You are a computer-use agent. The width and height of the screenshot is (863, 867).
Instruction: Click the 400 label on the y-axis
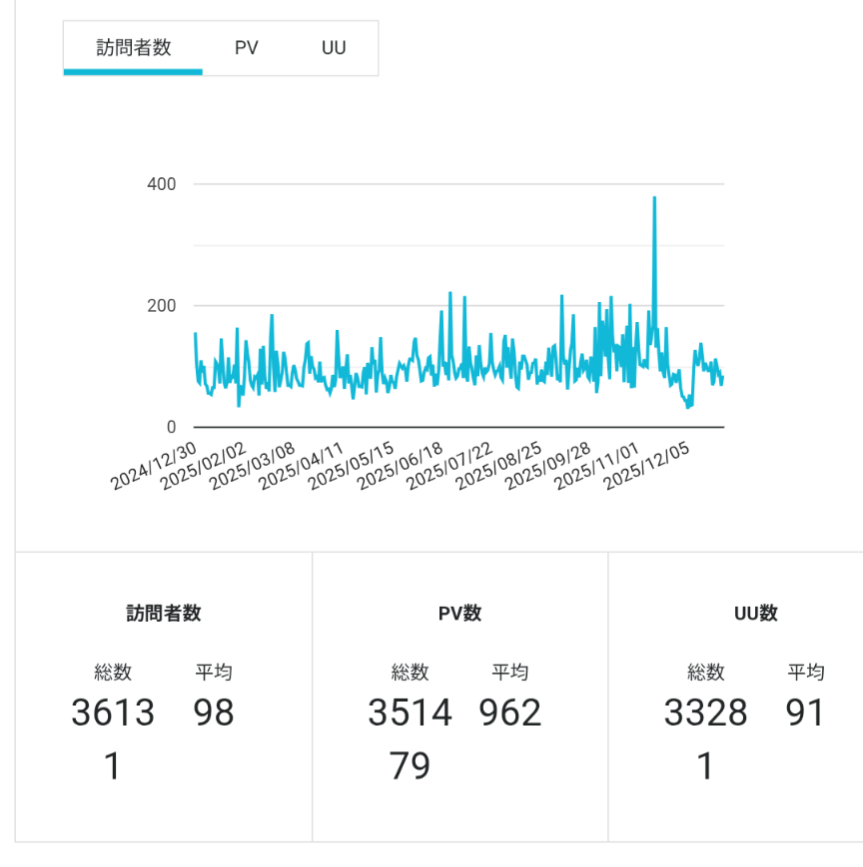pyautogui.click(x=161, y=184)
